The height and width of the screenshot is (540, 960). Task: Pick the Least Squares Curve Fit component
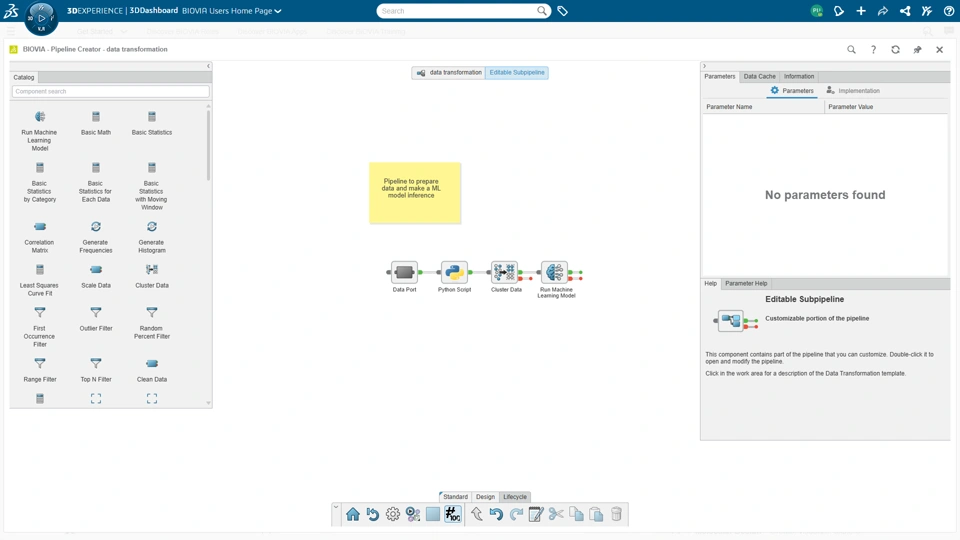click(x=40, y=280)
